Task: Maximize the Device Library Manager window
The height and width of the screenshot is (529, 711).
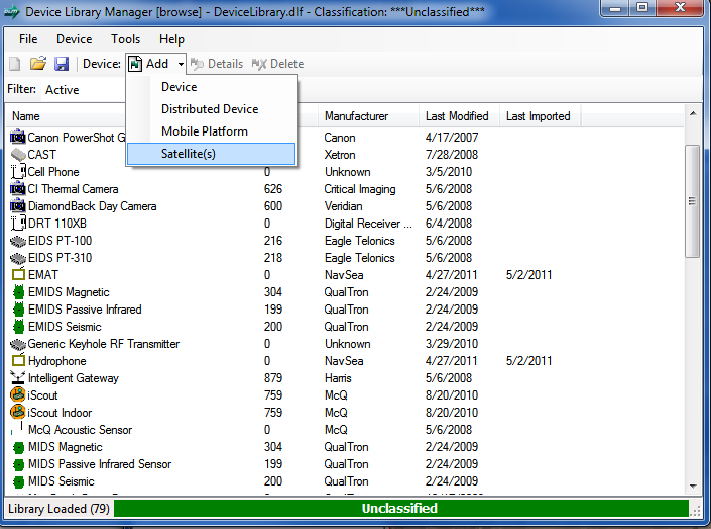Action: pyautogui.click(x=643, y=8)
